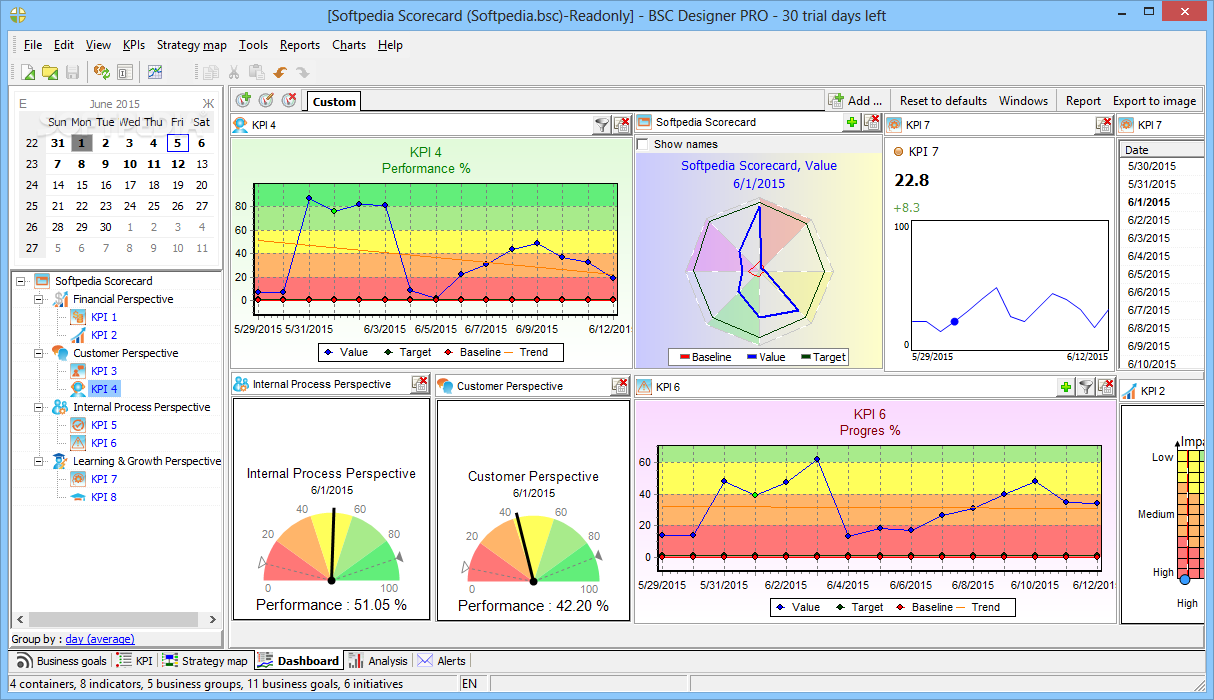The height and width of the screenshot is (700, 1214).
Task: Select KPI 5 in the tree
Action: pyautogui.click(x=104, y=425)
